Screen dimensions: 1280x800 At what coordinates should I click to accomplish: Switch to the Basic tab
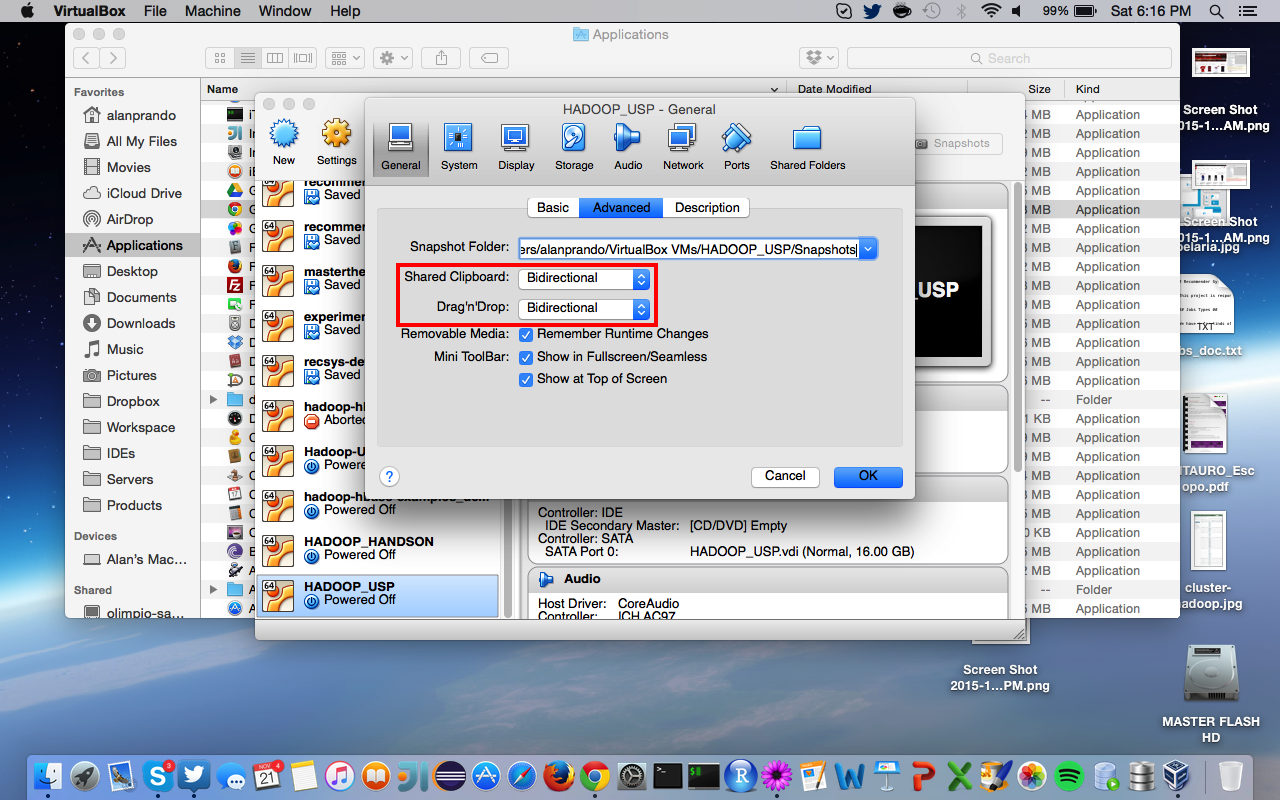[553, 208]
